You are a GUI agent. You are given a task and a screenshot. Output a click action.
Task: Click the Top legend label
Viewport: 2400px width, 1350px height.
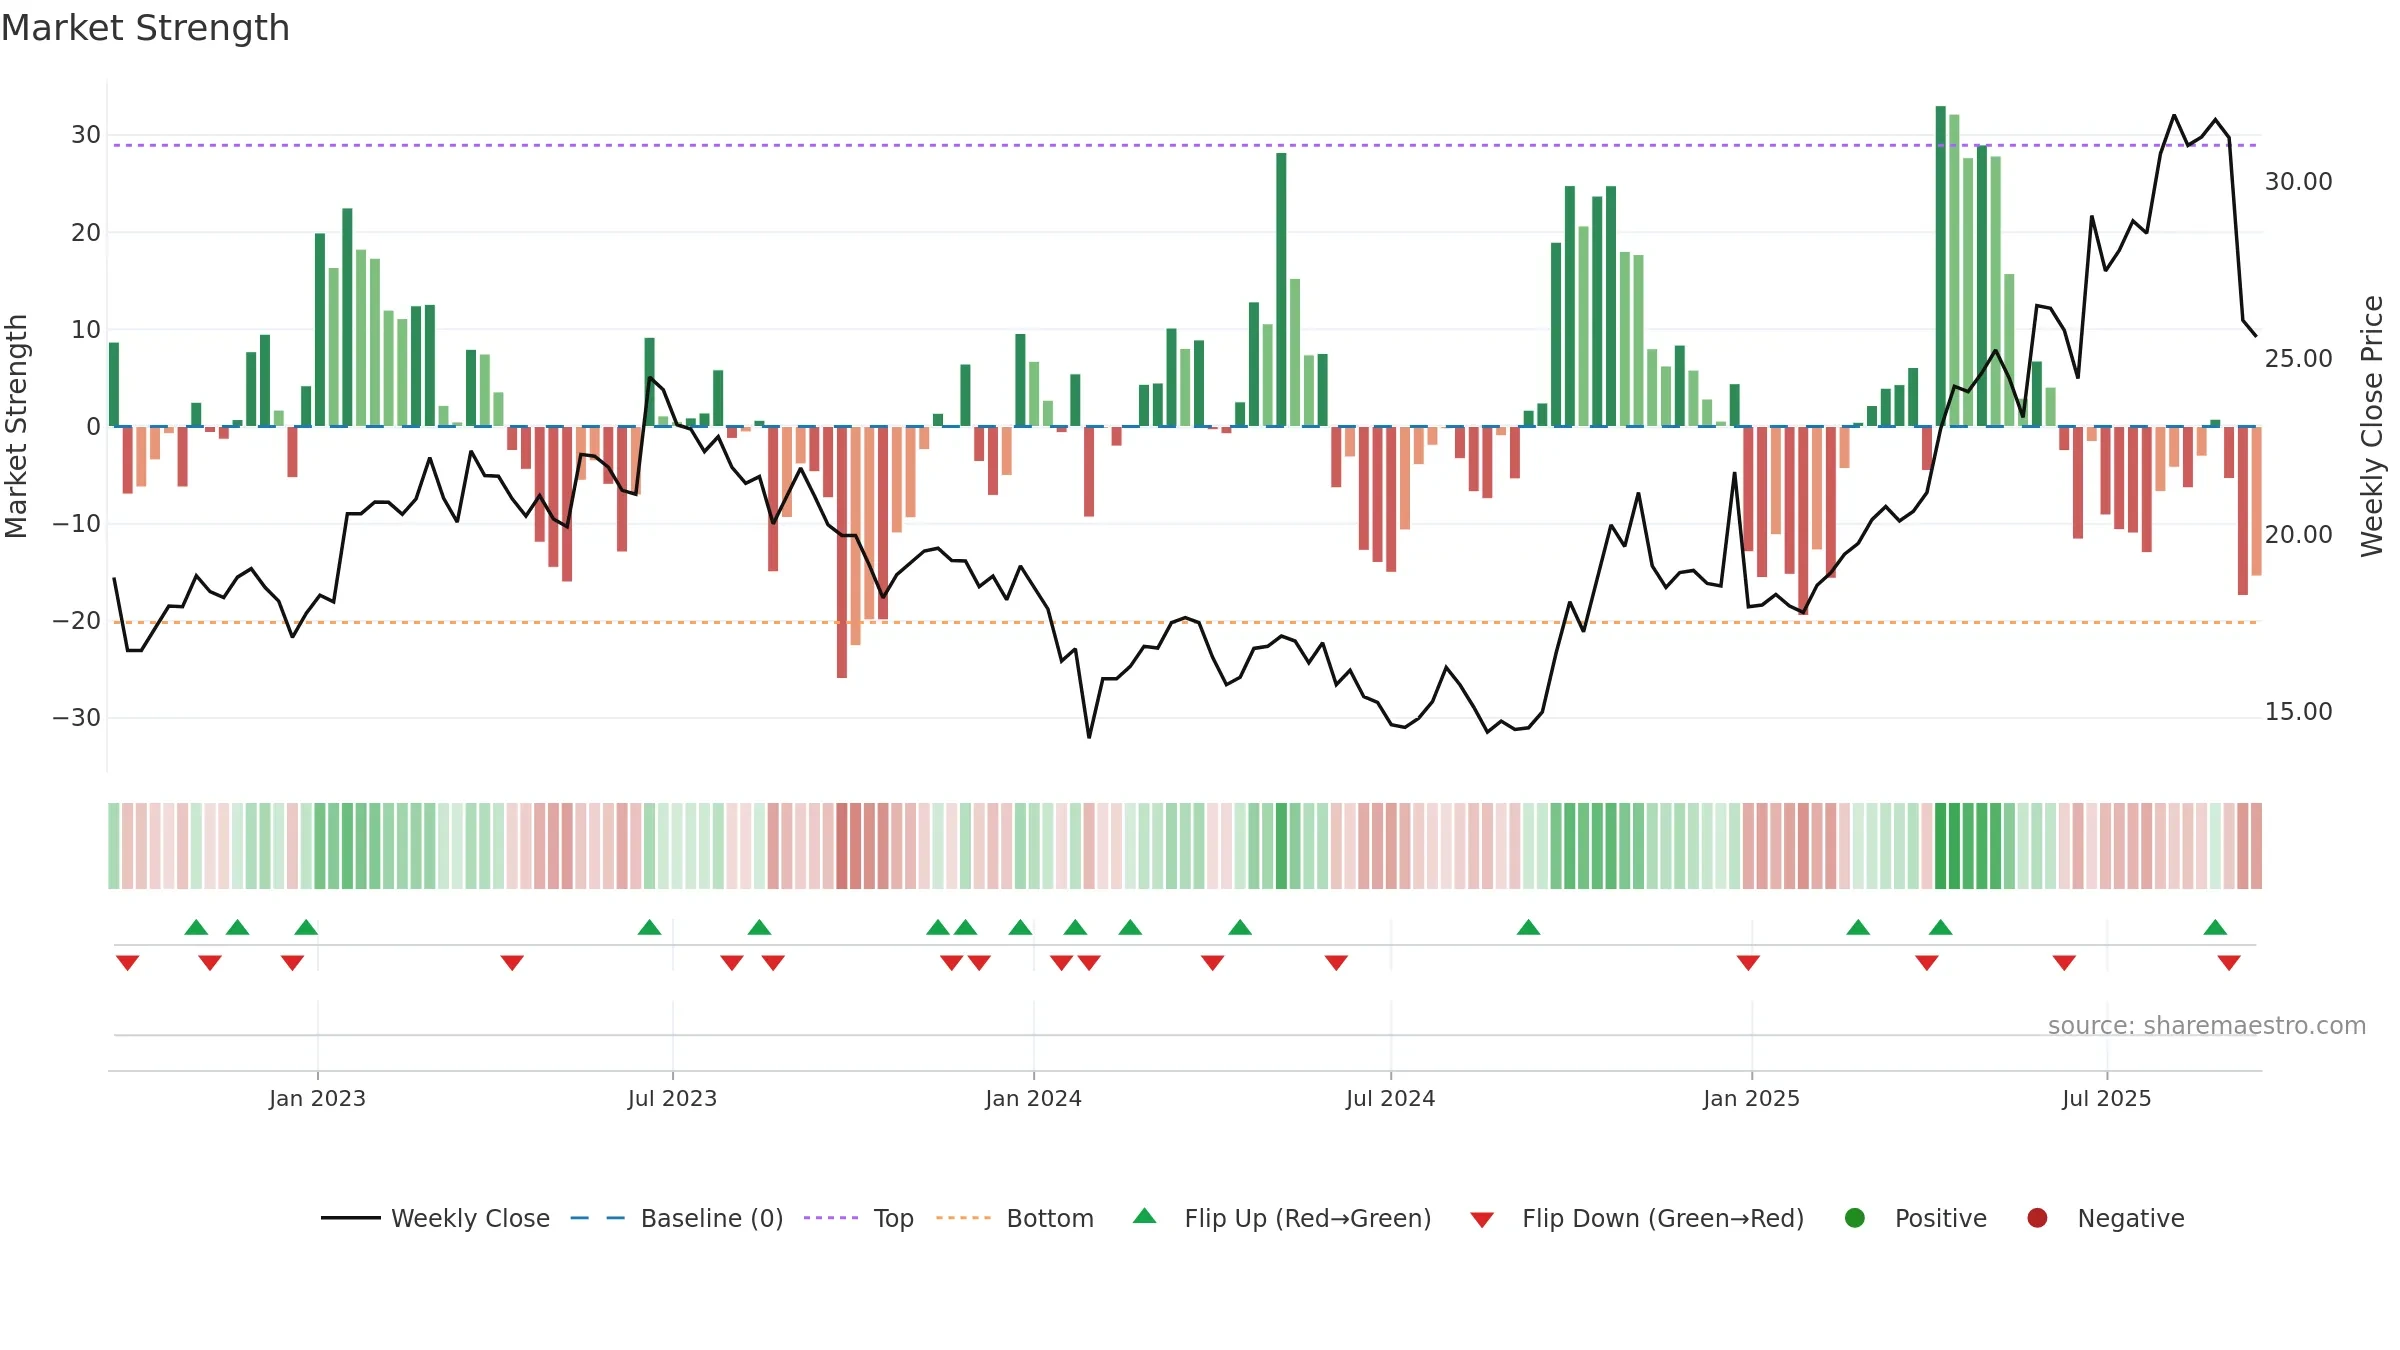893,1218
